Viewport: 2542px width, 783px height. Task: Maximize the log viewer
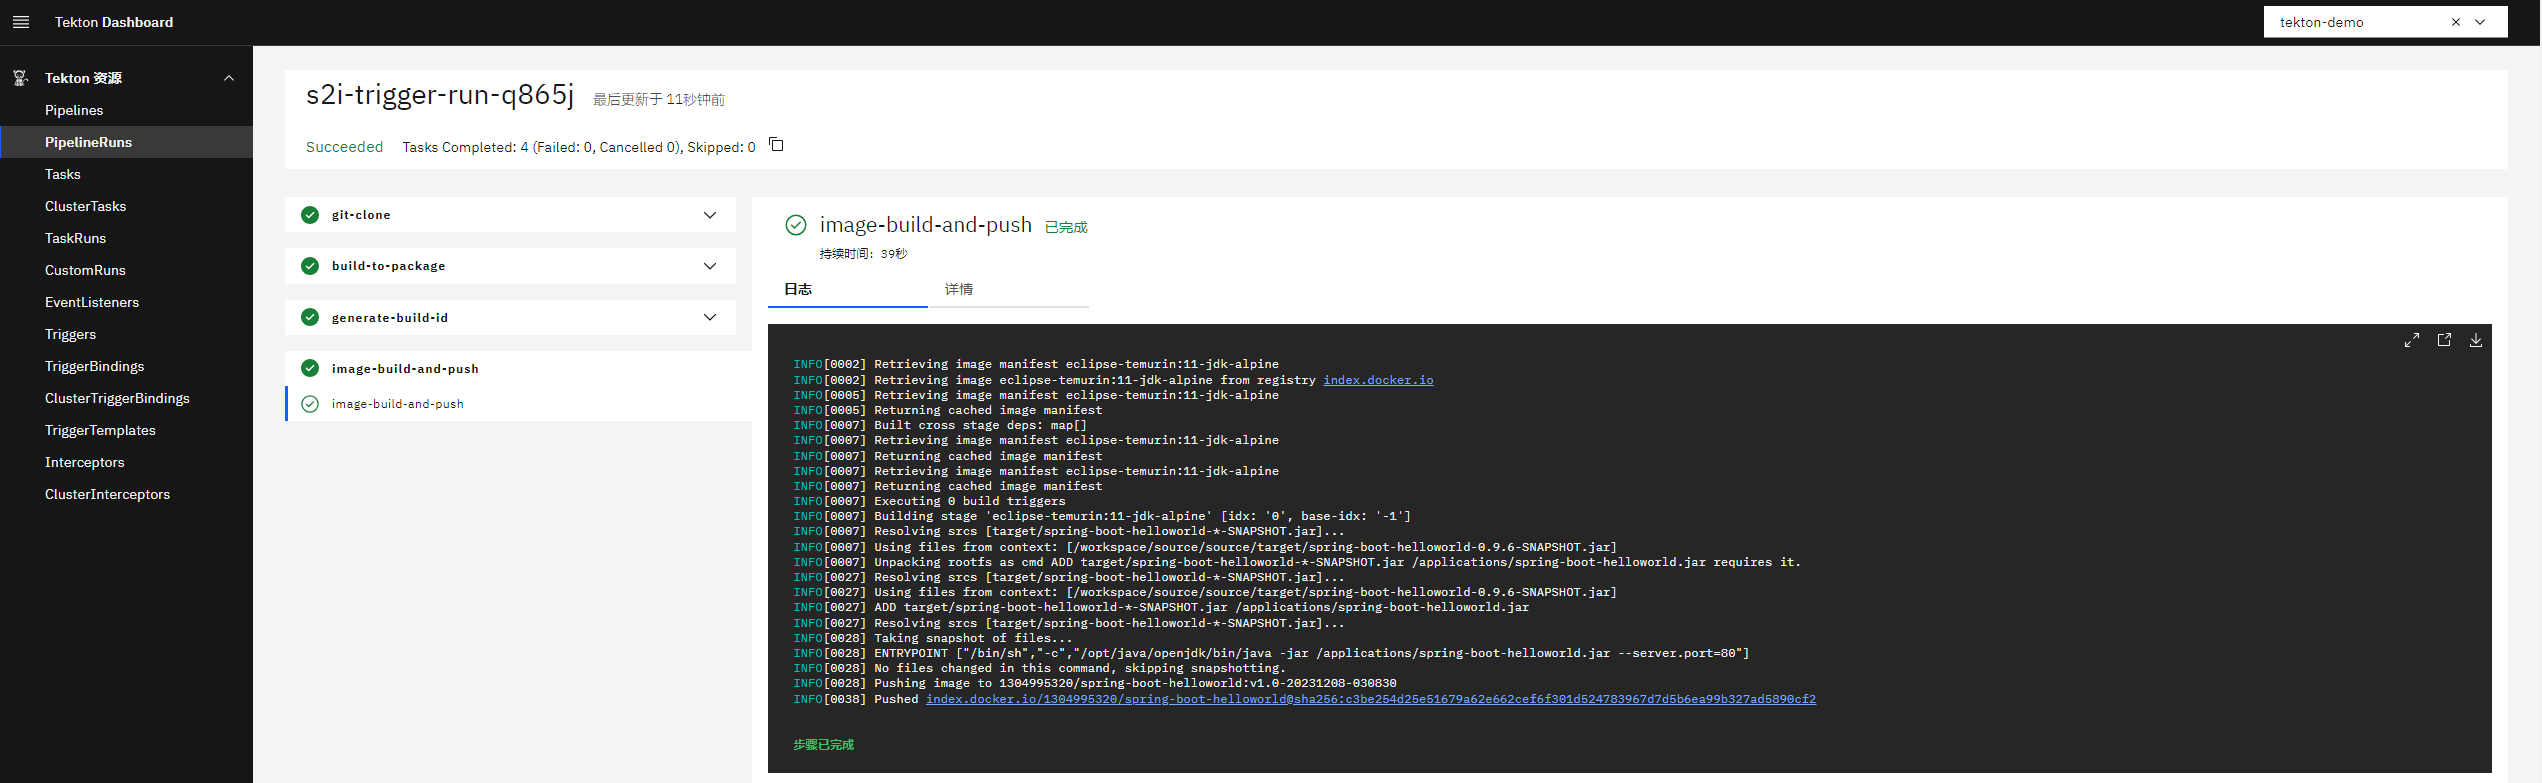(2412, 340)
